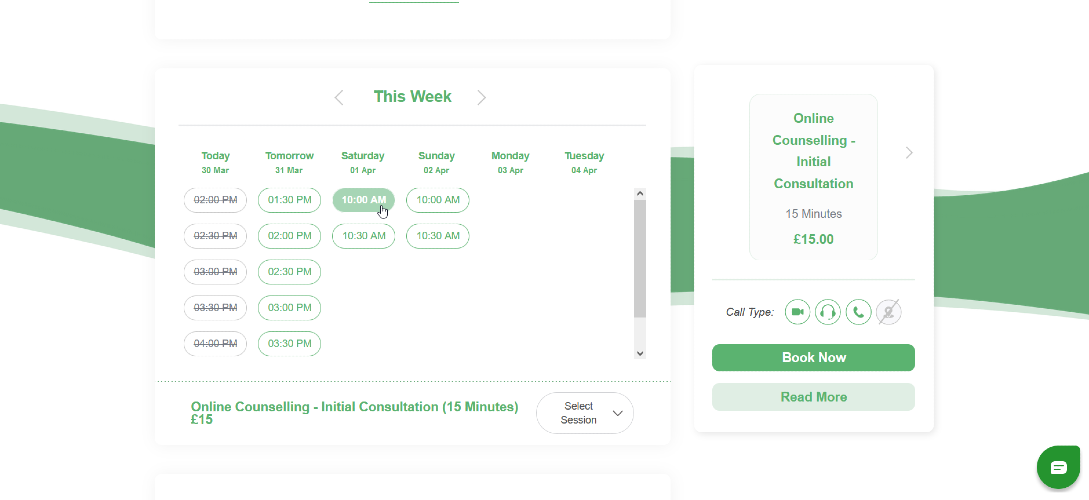Click the unavailable Today 02:30 PM slot
Screen dimensions: 1089x500
pos(215,236)
